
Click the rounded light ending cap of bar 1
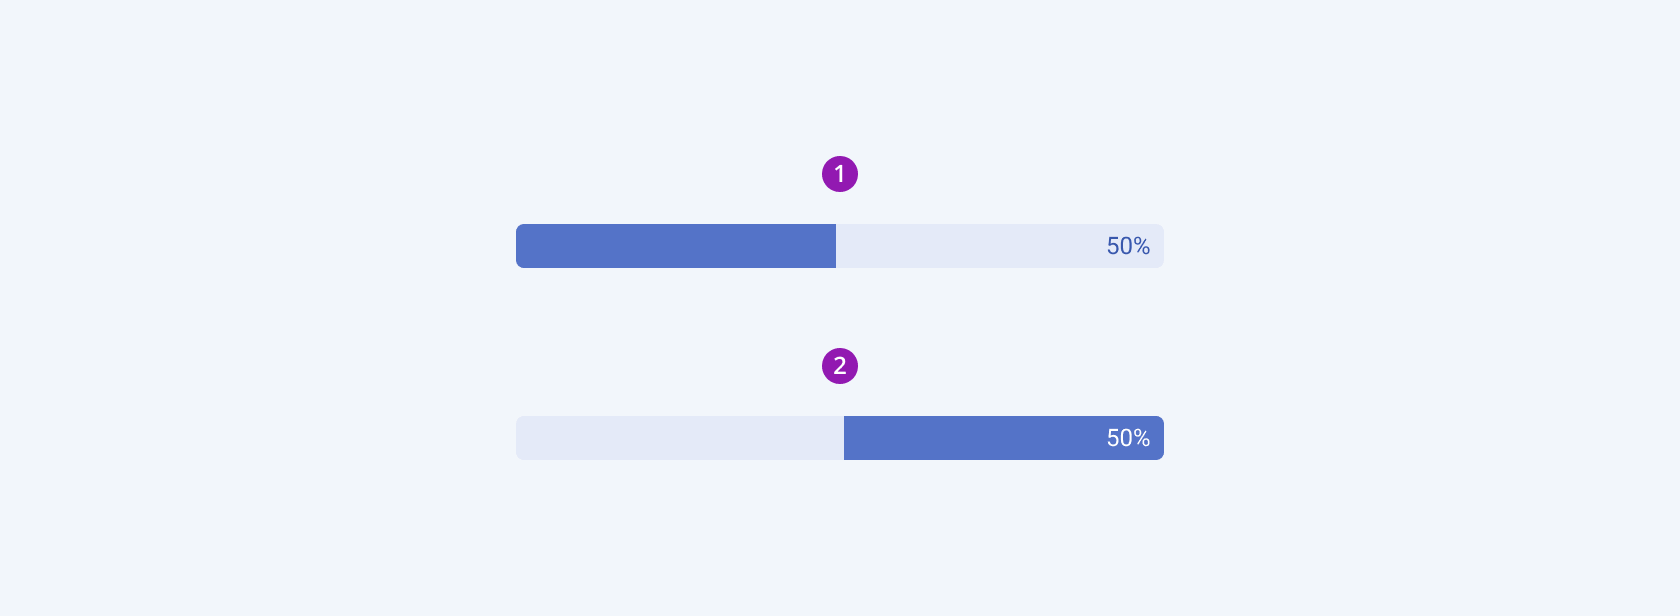pyautogui.click(x=1160, y=246)
